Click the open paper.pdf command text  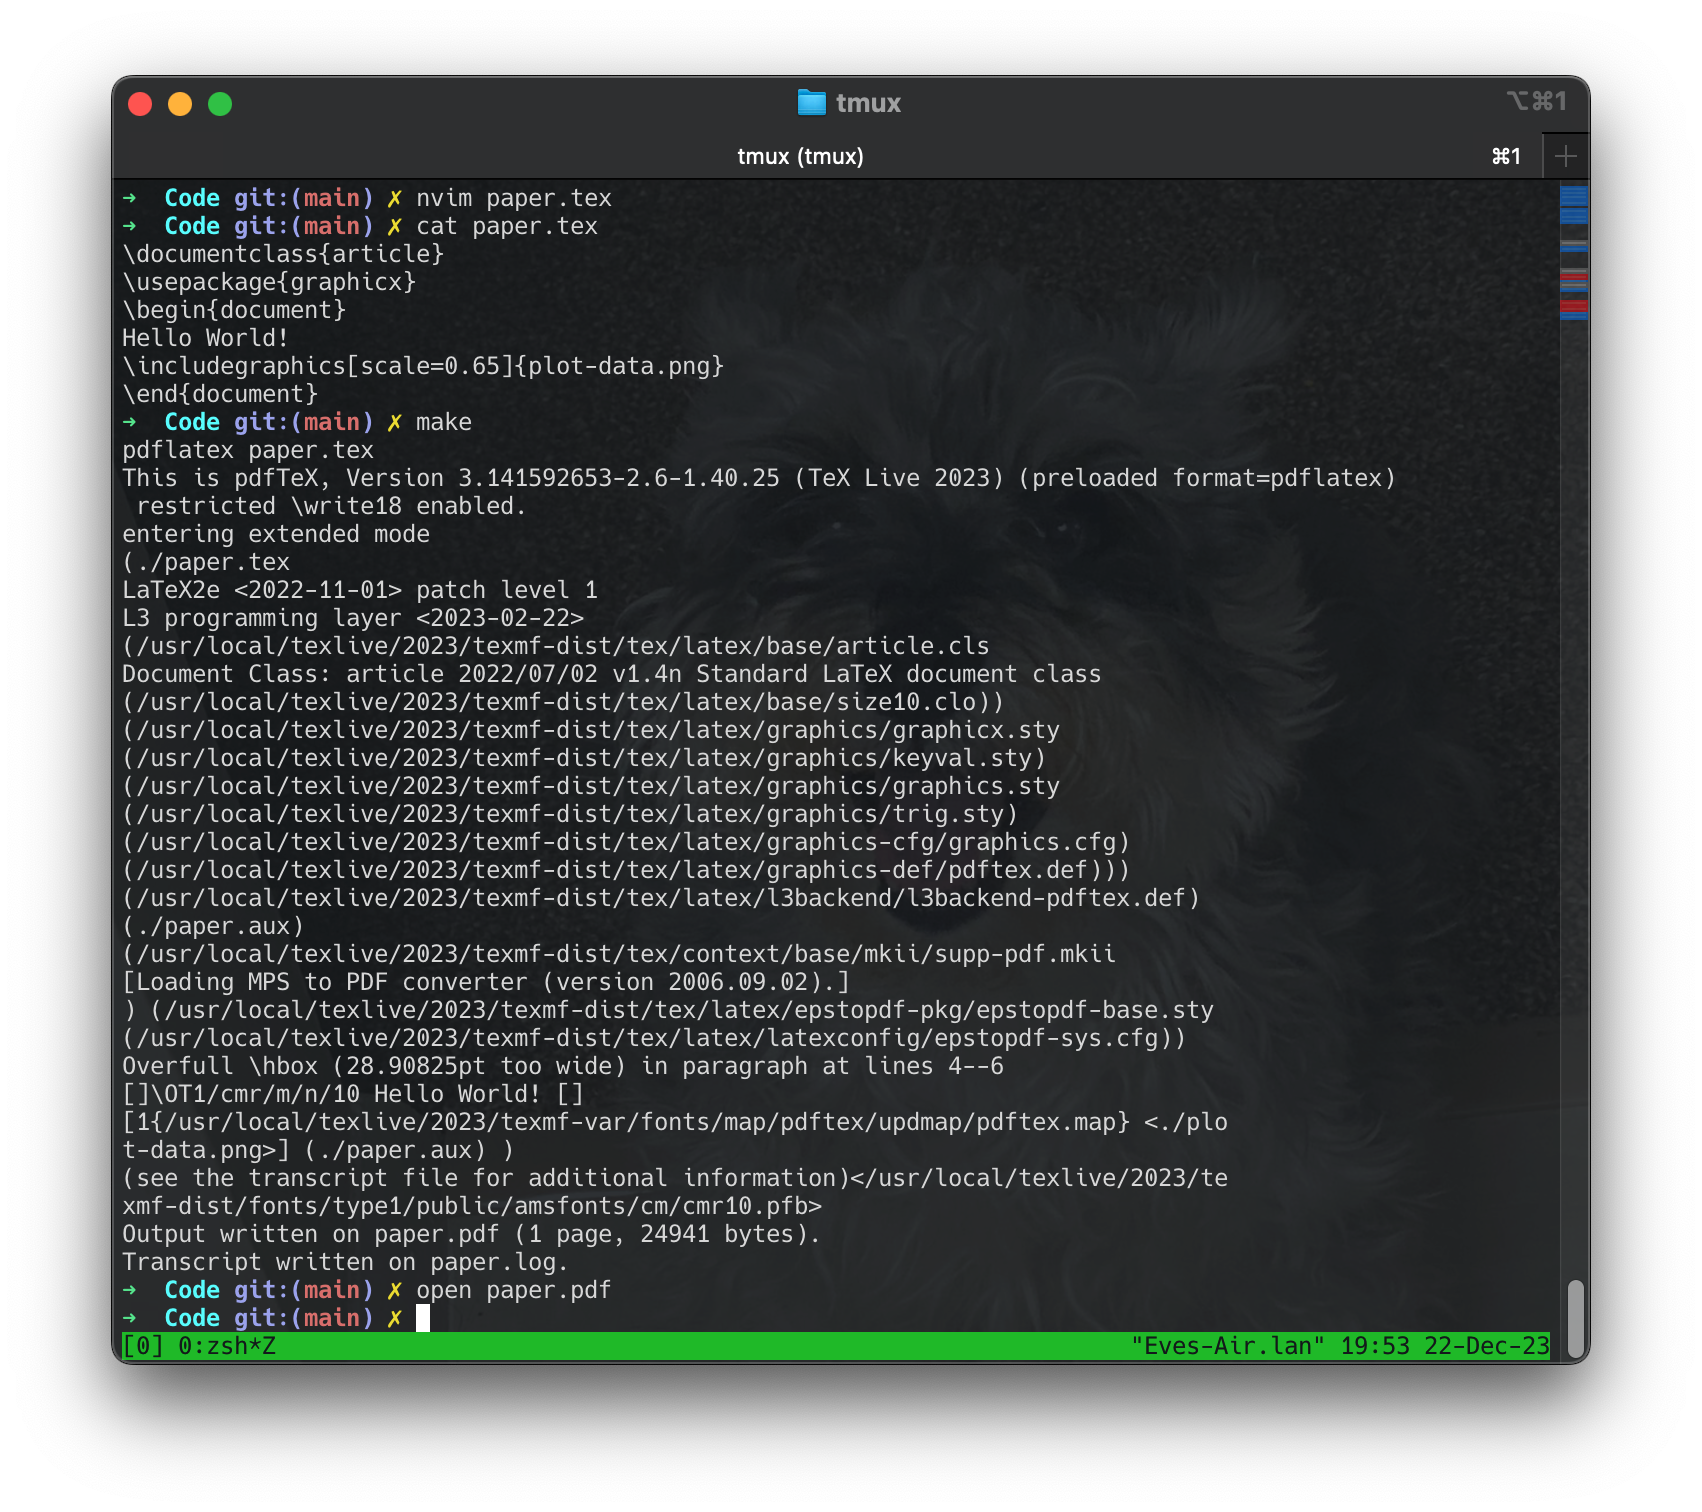pos(513,1290)
